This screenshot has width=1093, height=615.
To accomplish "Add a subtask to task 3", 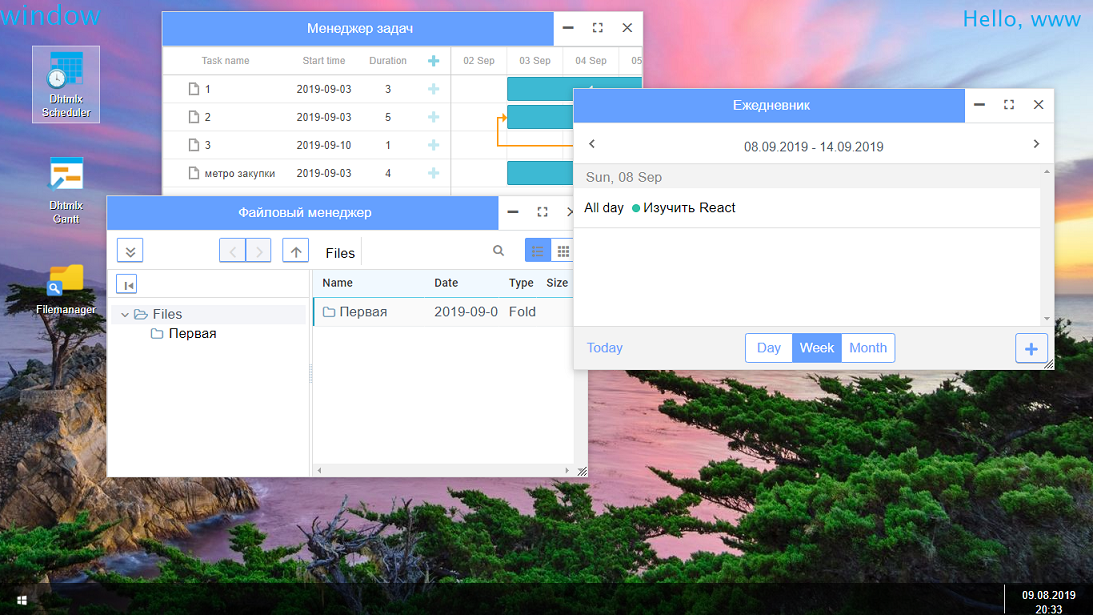I will 434,144.
